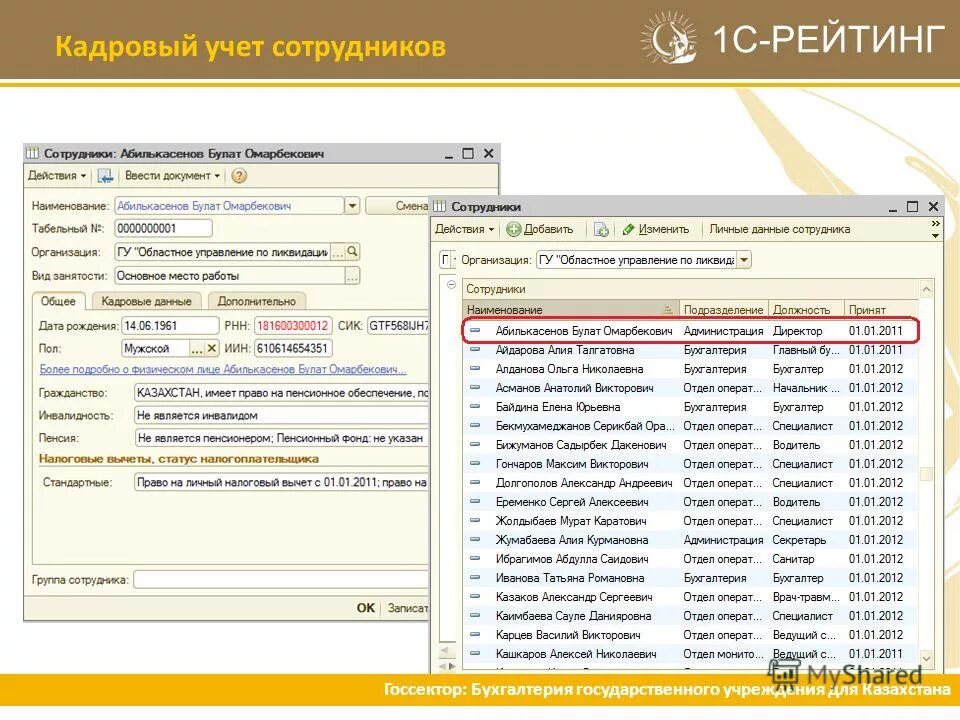960x720 pixels.
Task: Select row Карцев Василий Викторович
Action: click(x=691, y=635)
